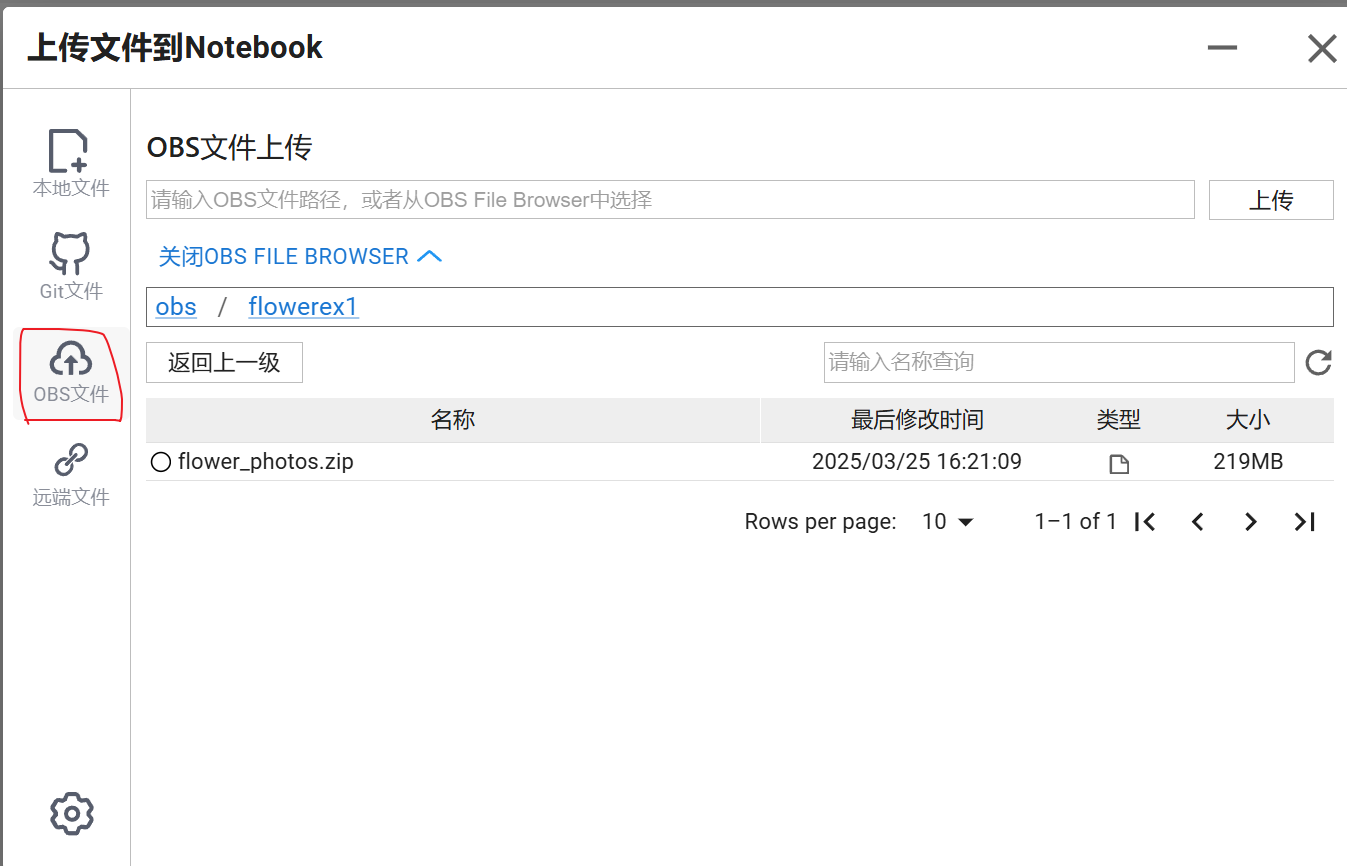Switch to the Git文件 upload option
This screenshot has height=866, width=1347.
[70, 263]
